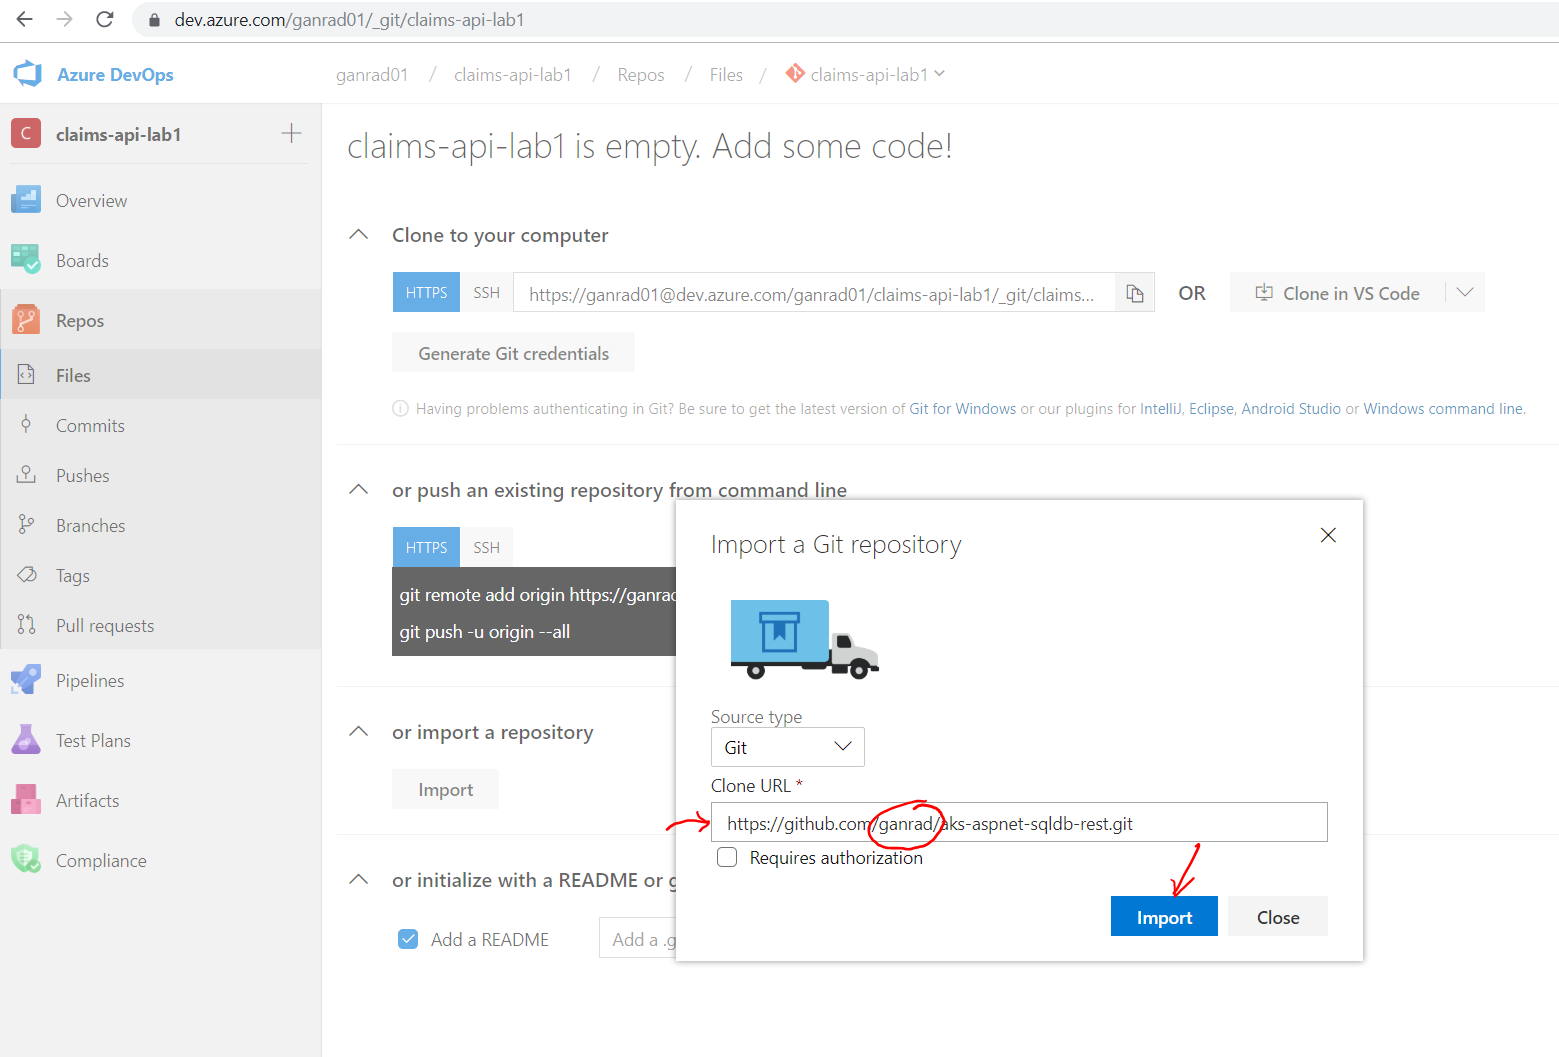Click claims-api-lab1 project breadcrumb link

click(x=513, y=75)
